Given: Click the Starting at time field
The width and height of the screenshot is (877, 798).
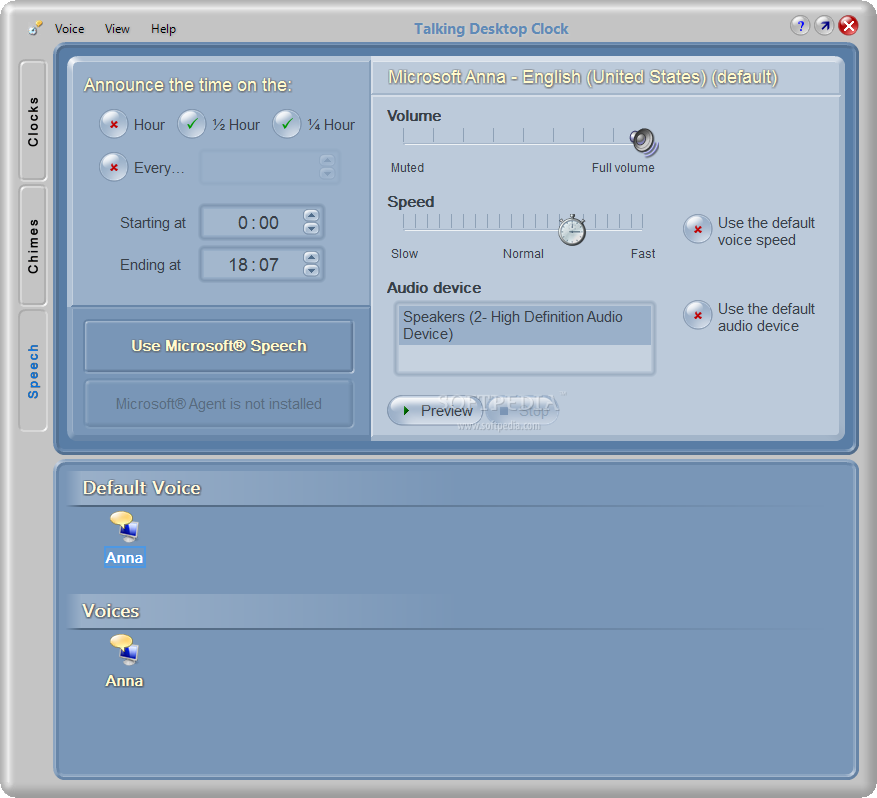Looking at the screenshot, I should 262,223.
